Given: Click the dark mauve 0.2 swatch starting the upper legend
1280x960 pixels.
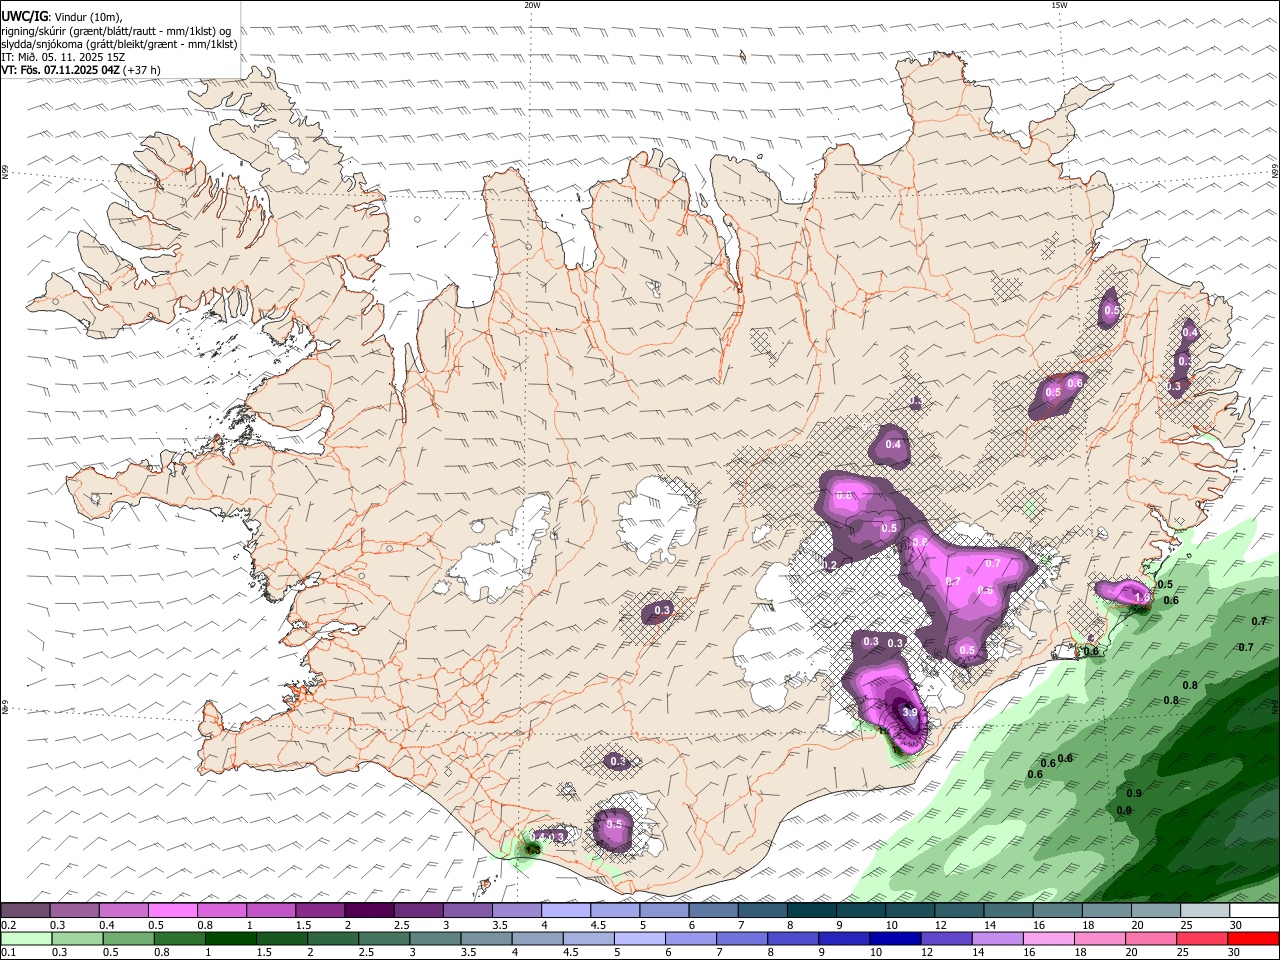Looking at the screenshot, I should click(25, 911).
